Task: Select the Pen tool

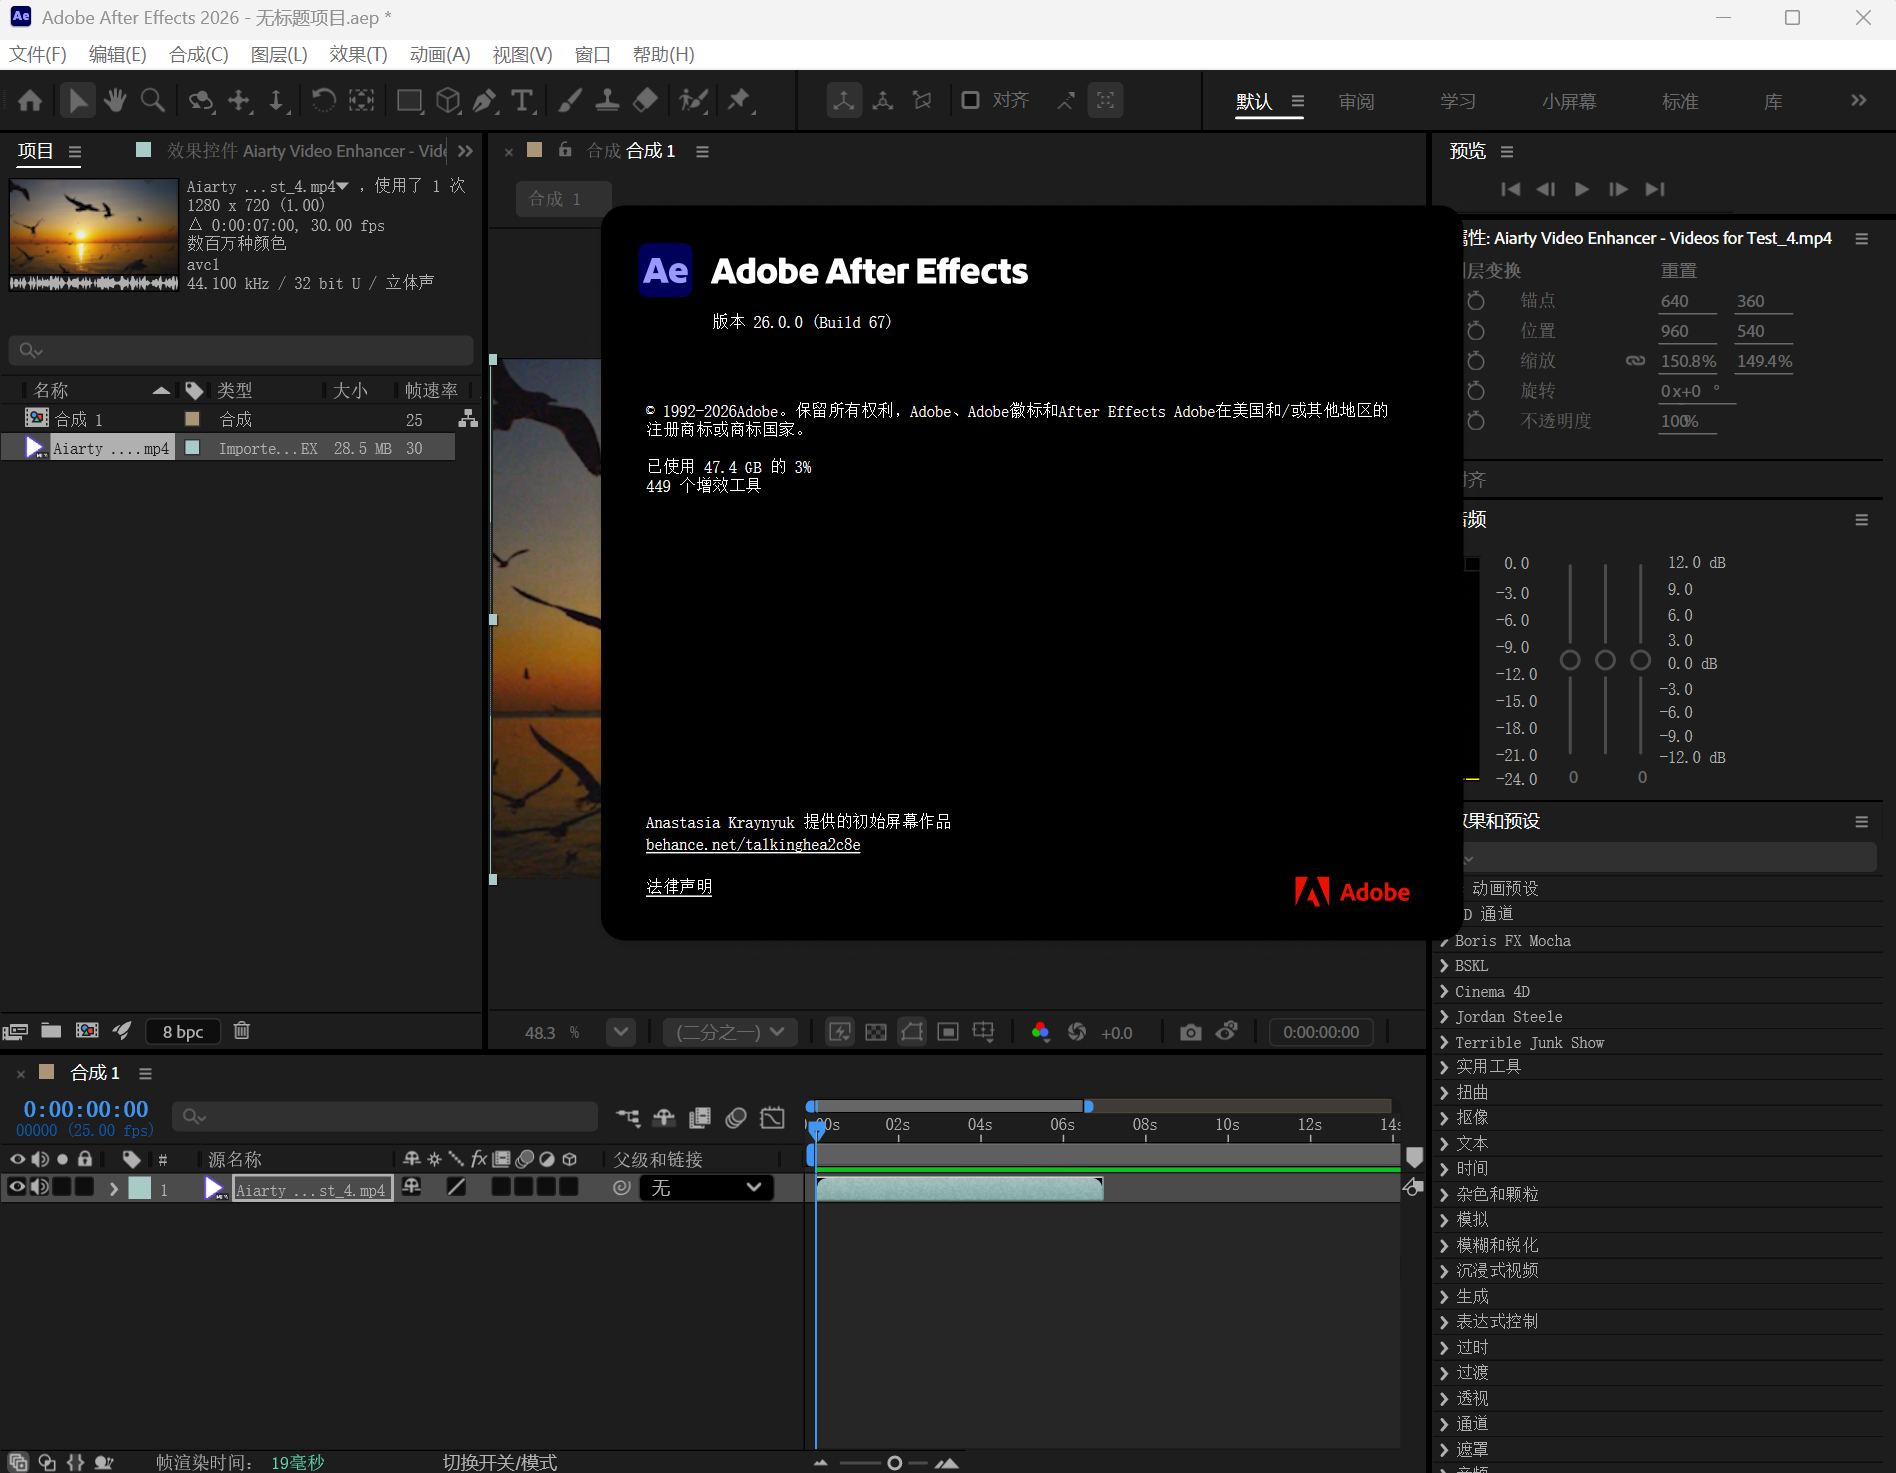Action: (x=483, y=100)
